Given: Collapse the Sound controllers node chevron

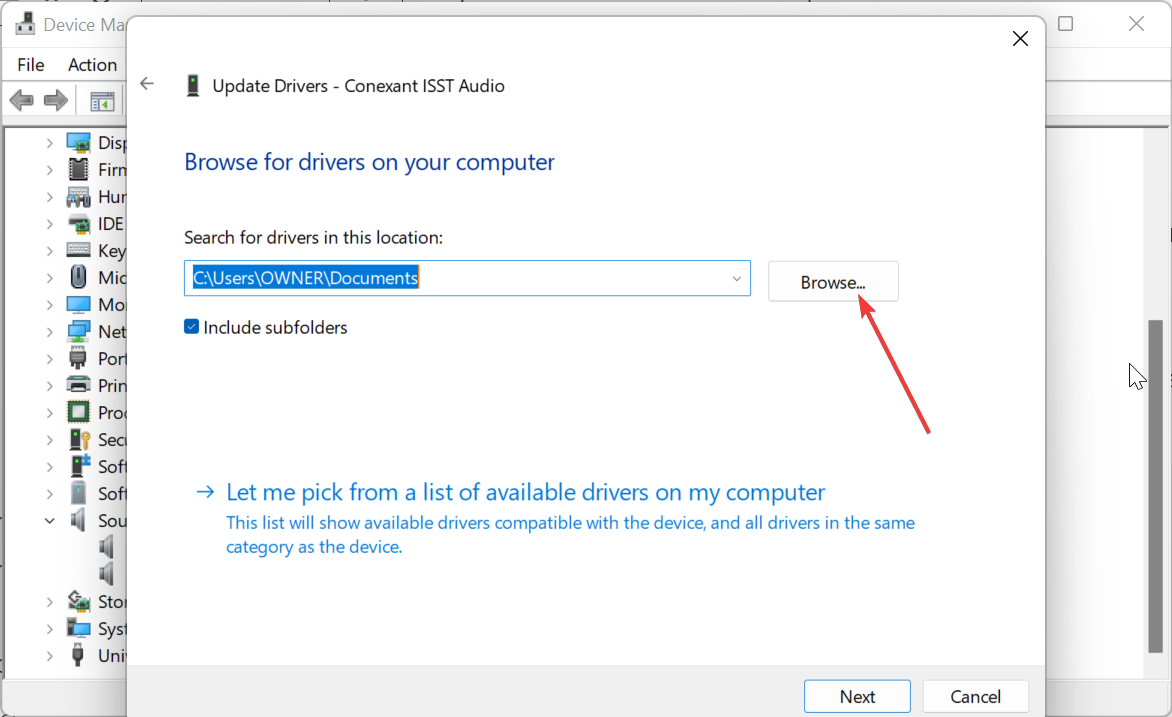Looking at the screenshot, I should coord(49,520).
